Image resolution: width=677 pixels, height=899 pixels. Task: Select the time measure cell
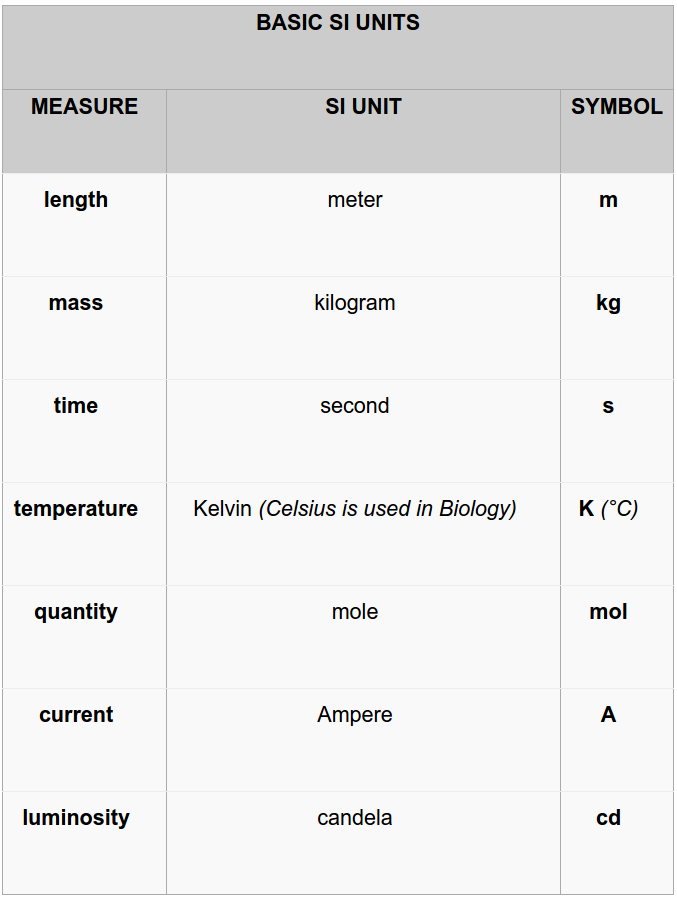point(76,406)
